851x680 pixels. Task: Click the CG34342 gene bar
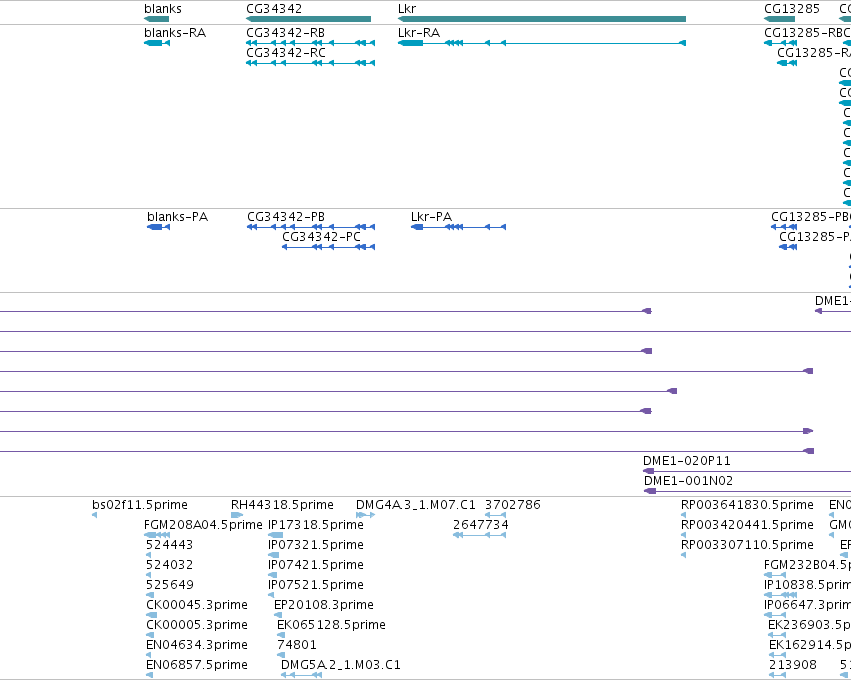coord(308,19)
